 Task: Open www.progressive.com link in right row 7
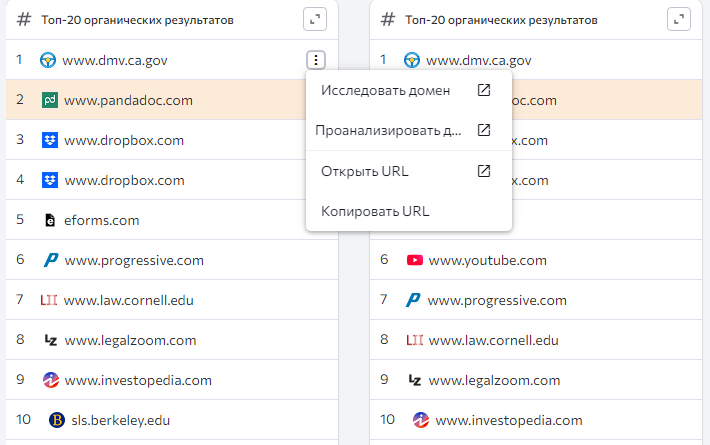tap(497, 301)
